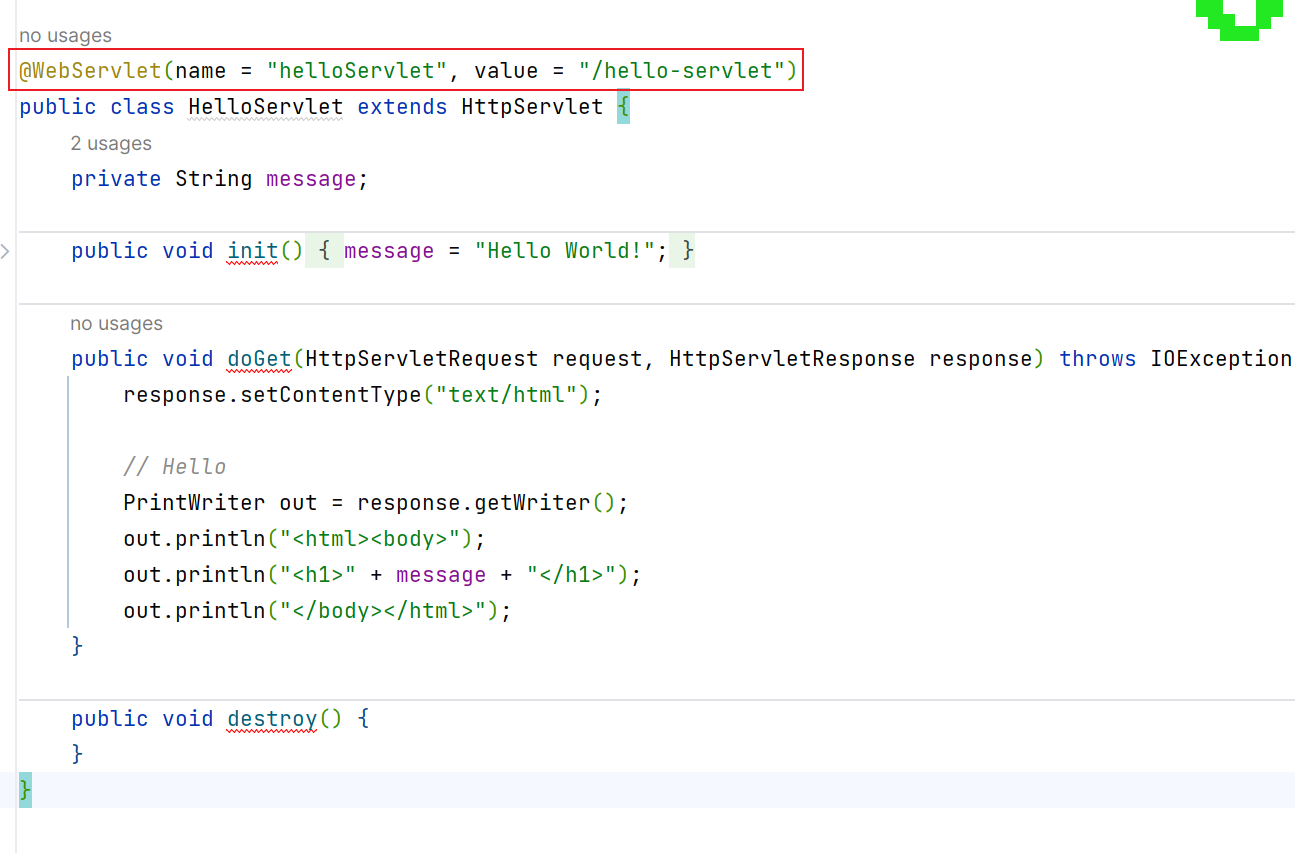Click the HttpServletResponse parameter type

click(x=792, y=359)
